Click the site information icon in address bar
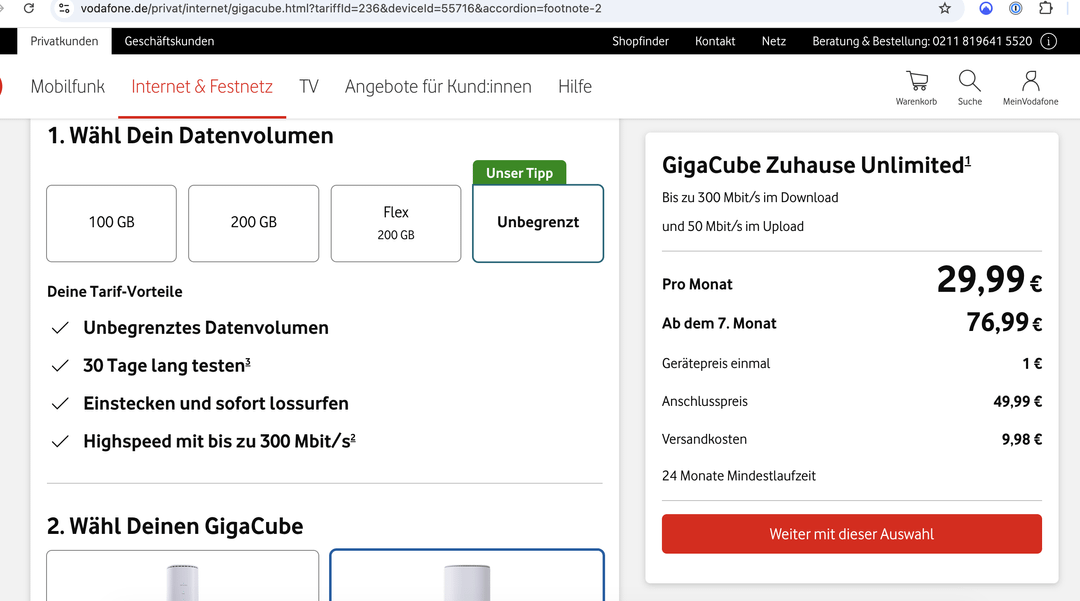 (64, 9)
